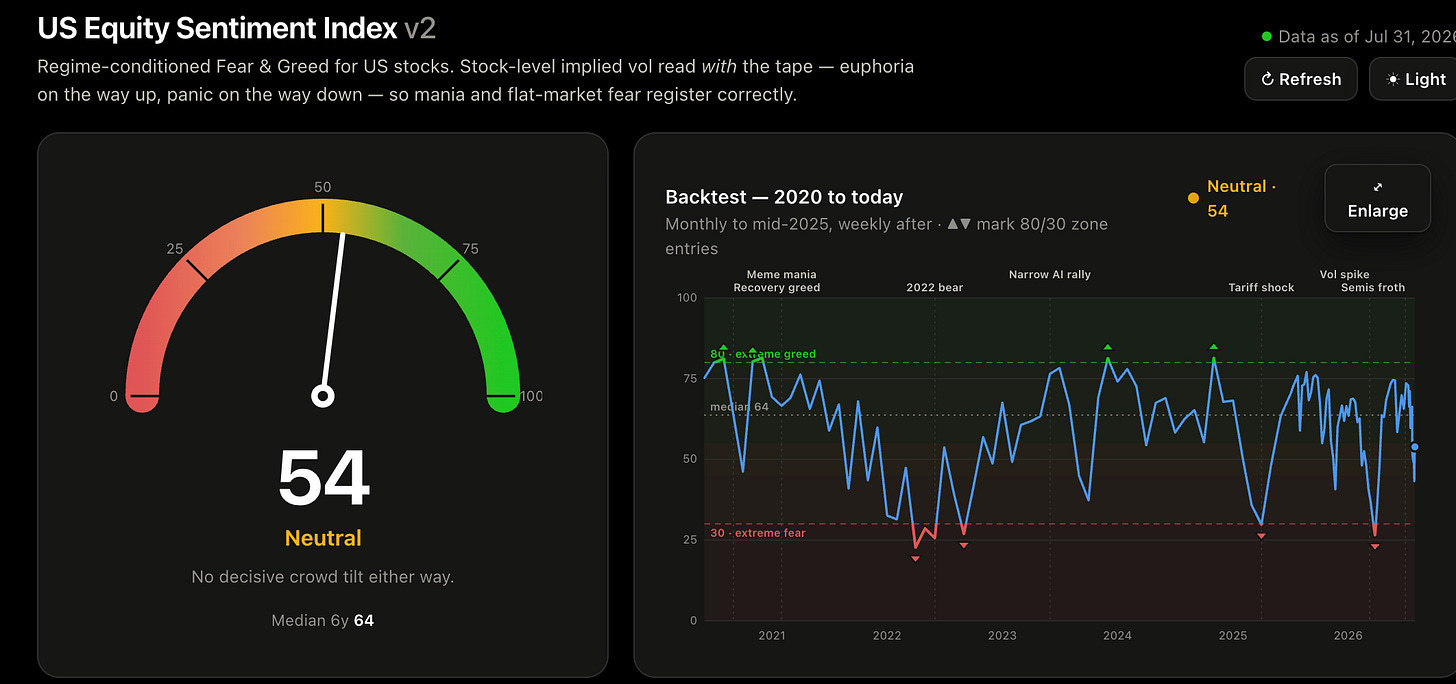This screenshot has width=1456, height=684.
Task: Click the green triangle marker near 2024
Action: click(x=1107, y=347)
